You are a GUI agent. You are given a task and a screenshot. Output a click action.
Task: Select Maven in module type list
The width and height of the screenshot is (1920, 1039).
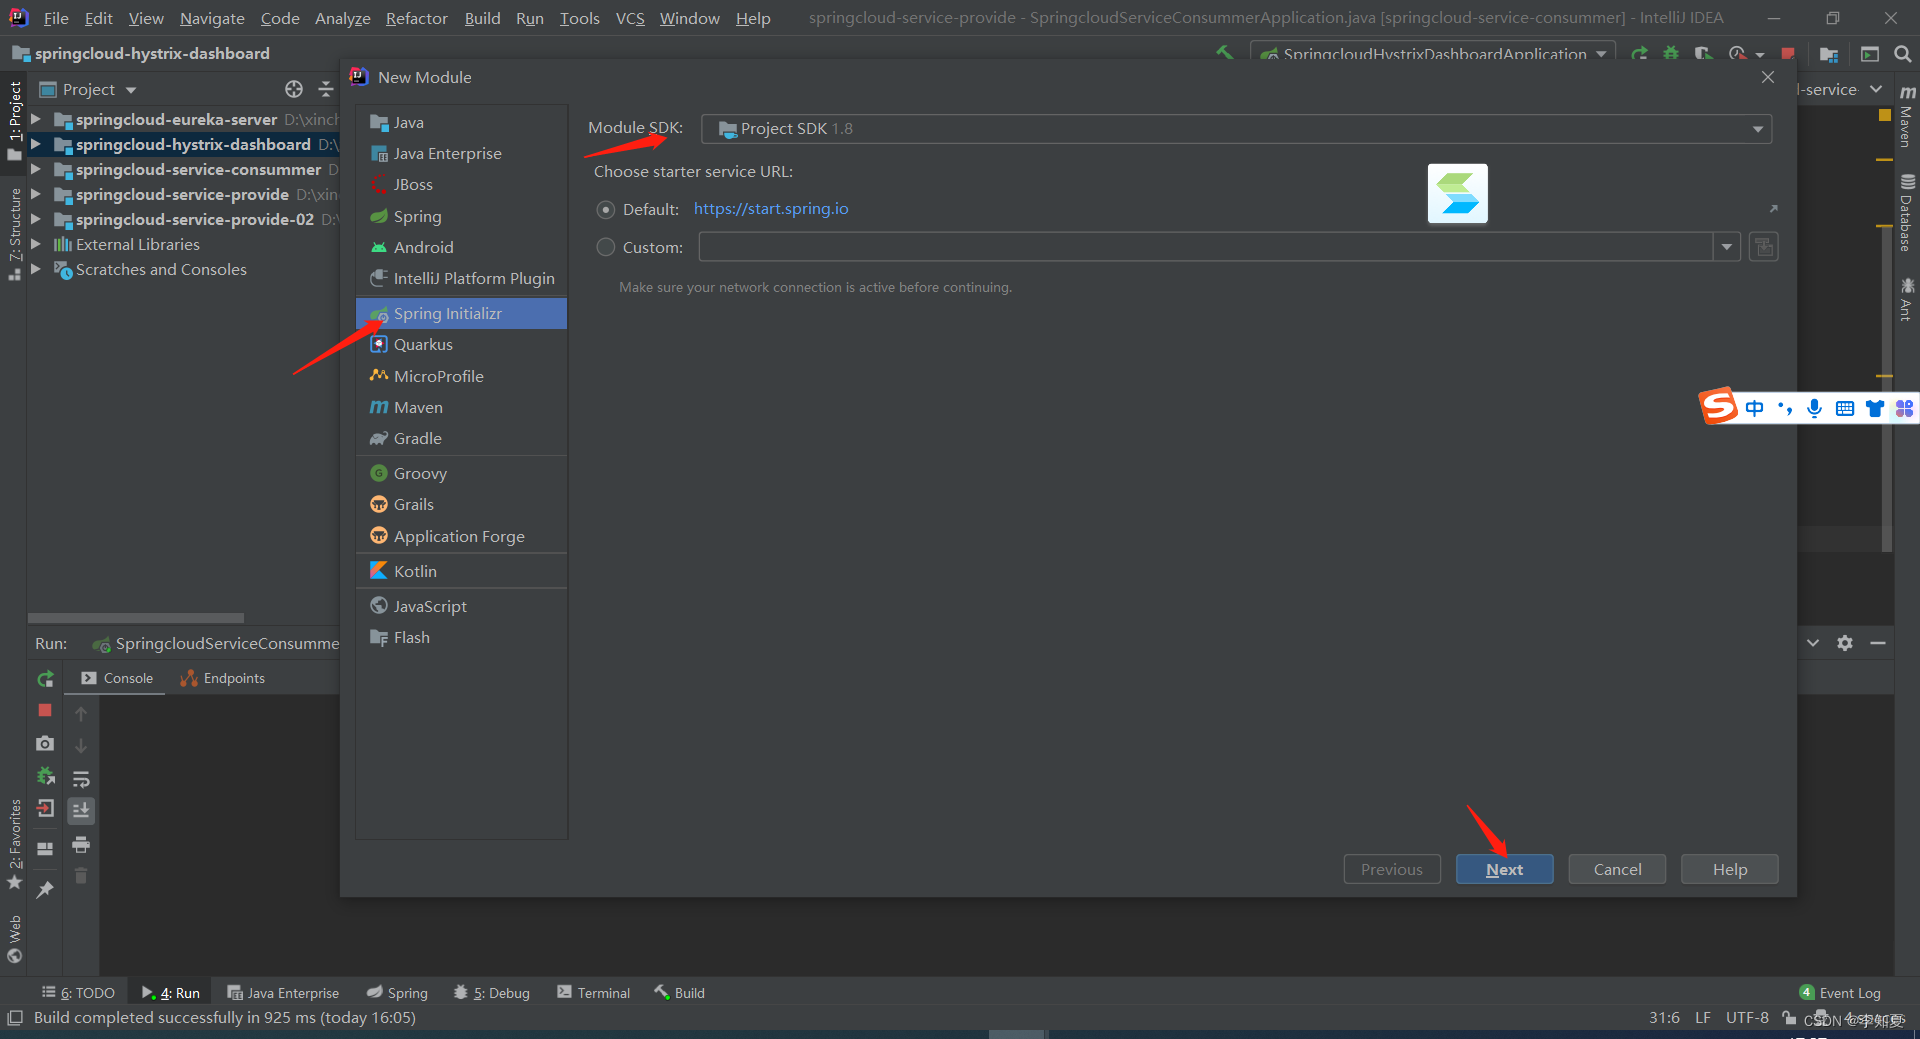pos(462,407)
